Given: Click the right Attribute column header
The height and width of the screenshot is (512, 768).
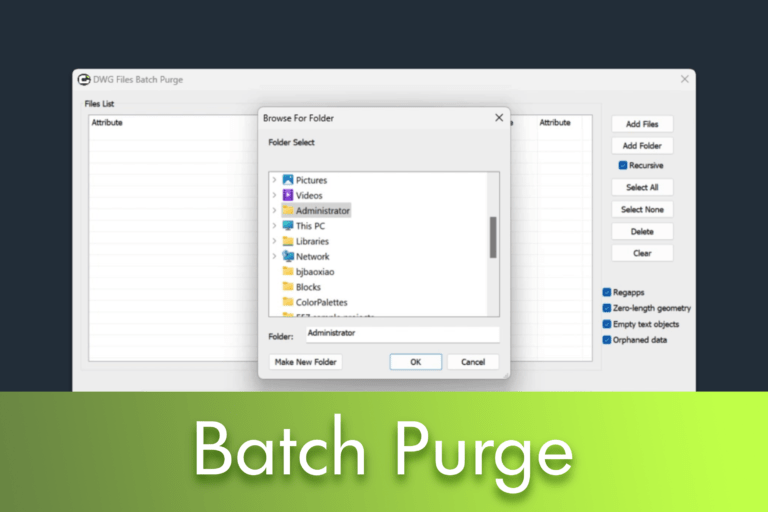Looking at the screenshot, I should coord(555,122).
